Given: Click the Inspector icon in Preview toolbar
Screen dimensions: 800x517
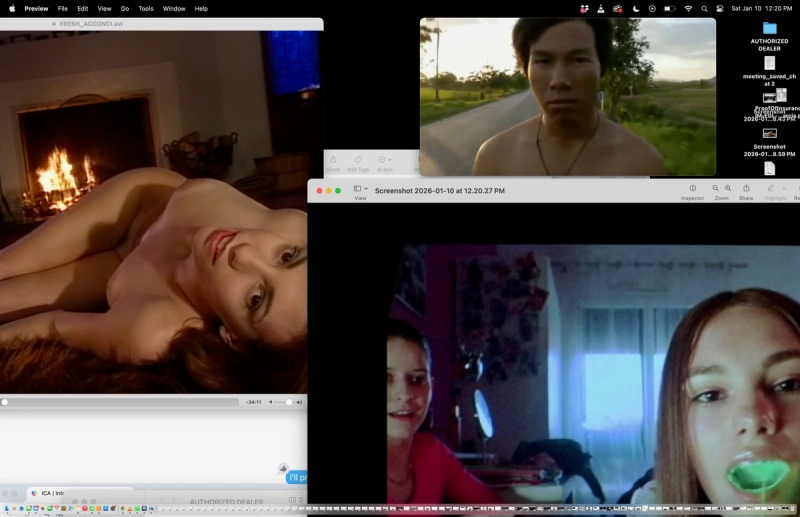Looking at the screenshot, I should (x=692, y=188).
